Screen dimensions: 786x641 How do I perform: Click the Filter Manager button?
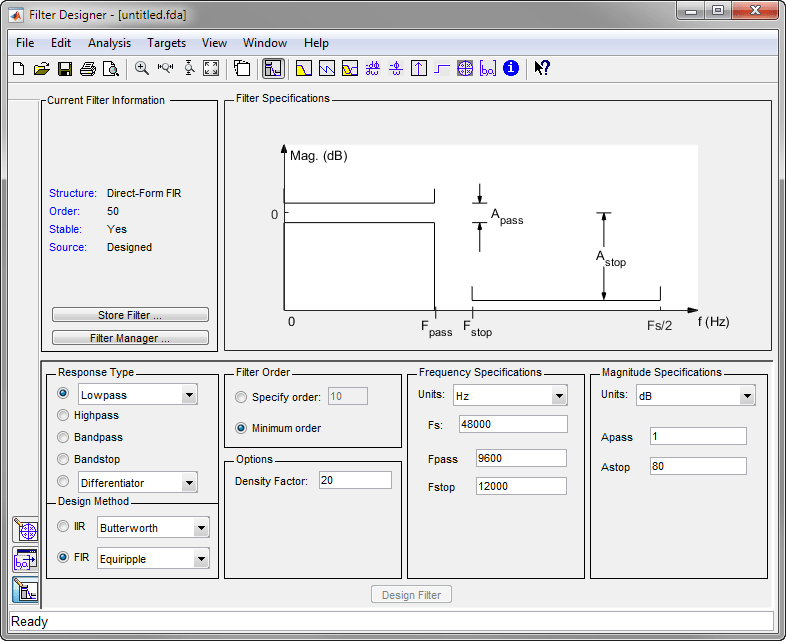(130, 338)
